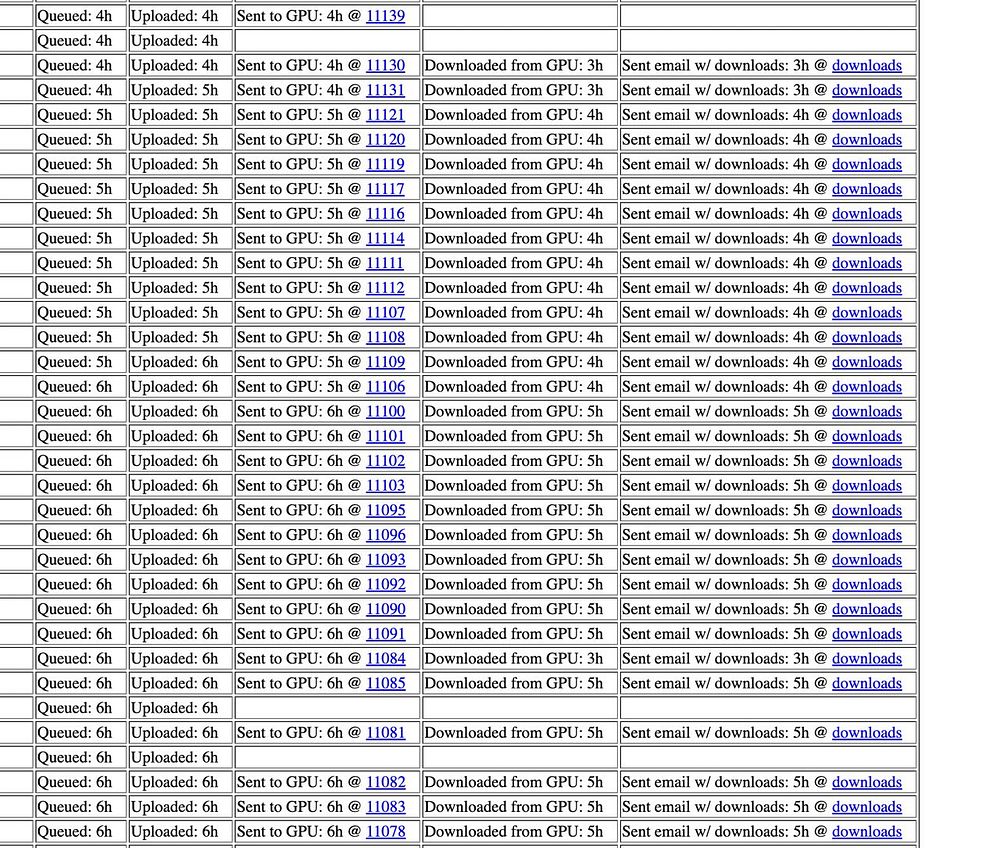Open job 11111 link
This screenshot has width=1000, height=848.
(385, 263)
